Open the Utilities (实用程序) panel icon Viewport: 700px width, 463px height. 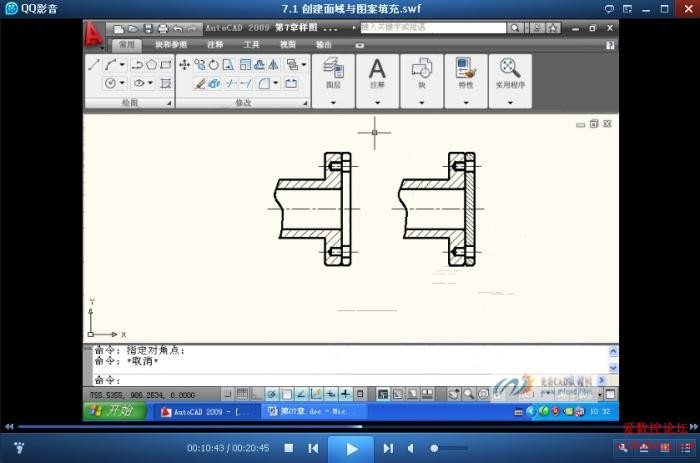[510, 74]
